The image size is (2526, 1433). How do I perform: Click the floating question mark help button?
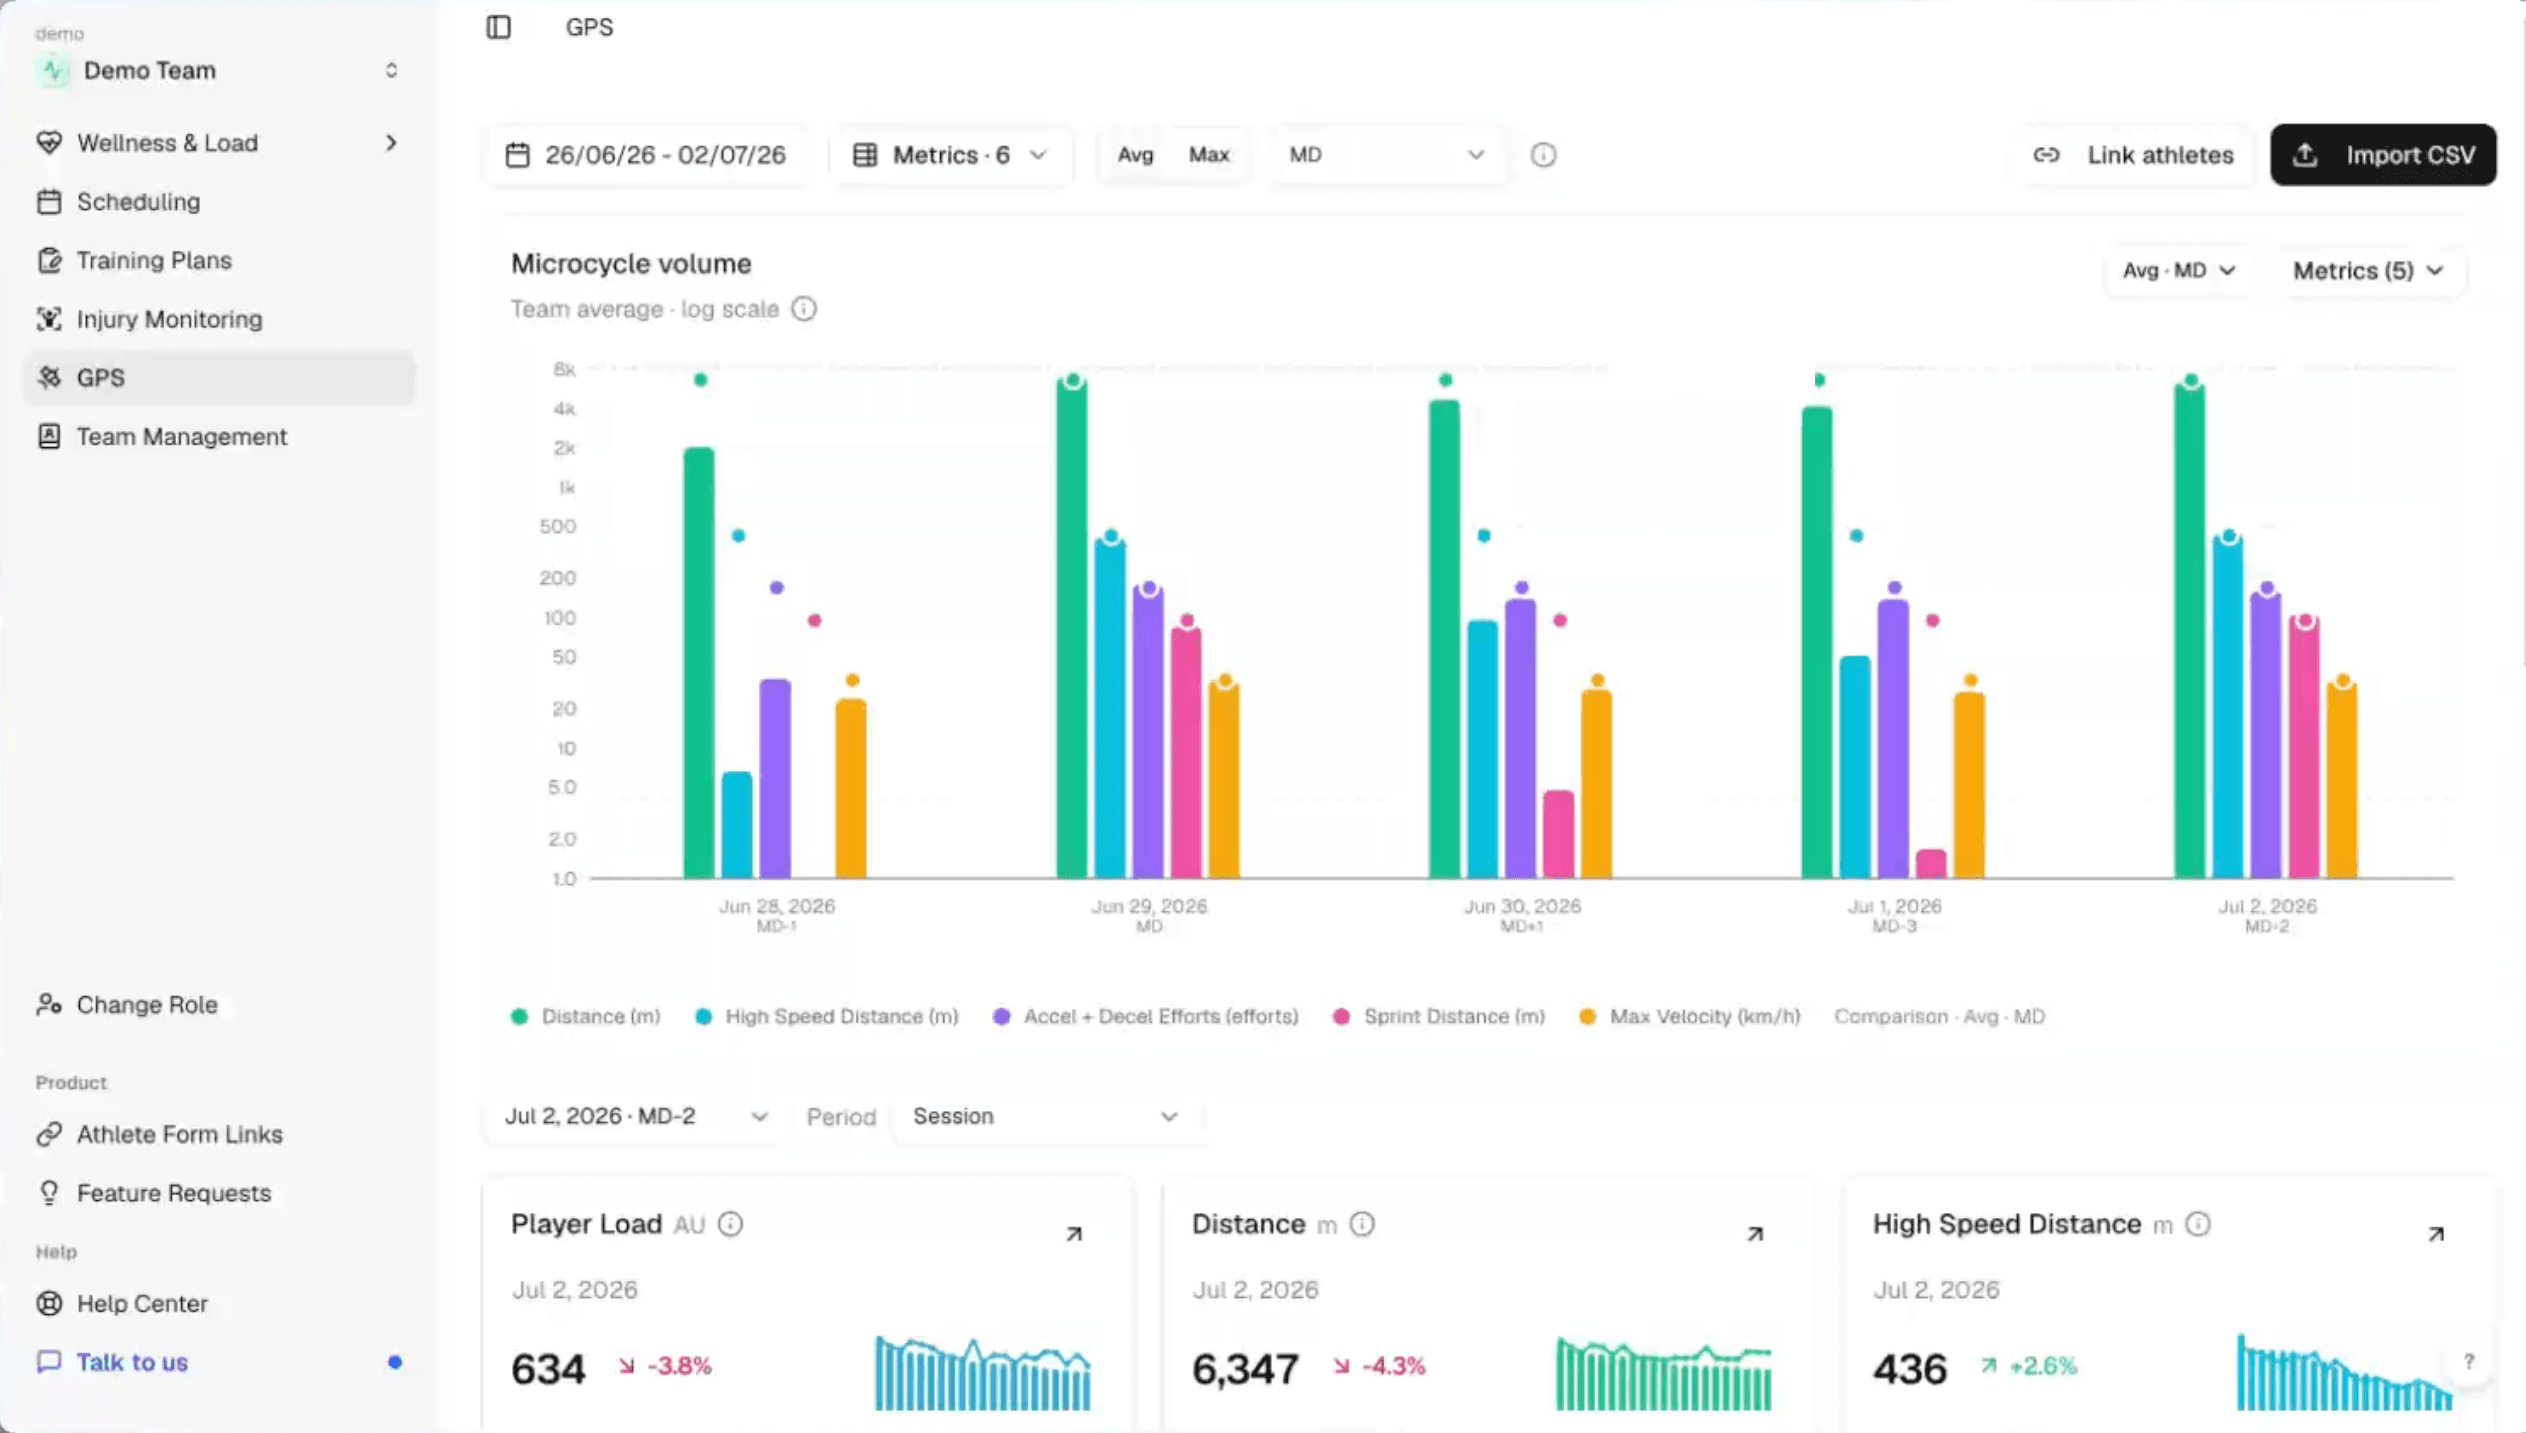[2469, 1362]
